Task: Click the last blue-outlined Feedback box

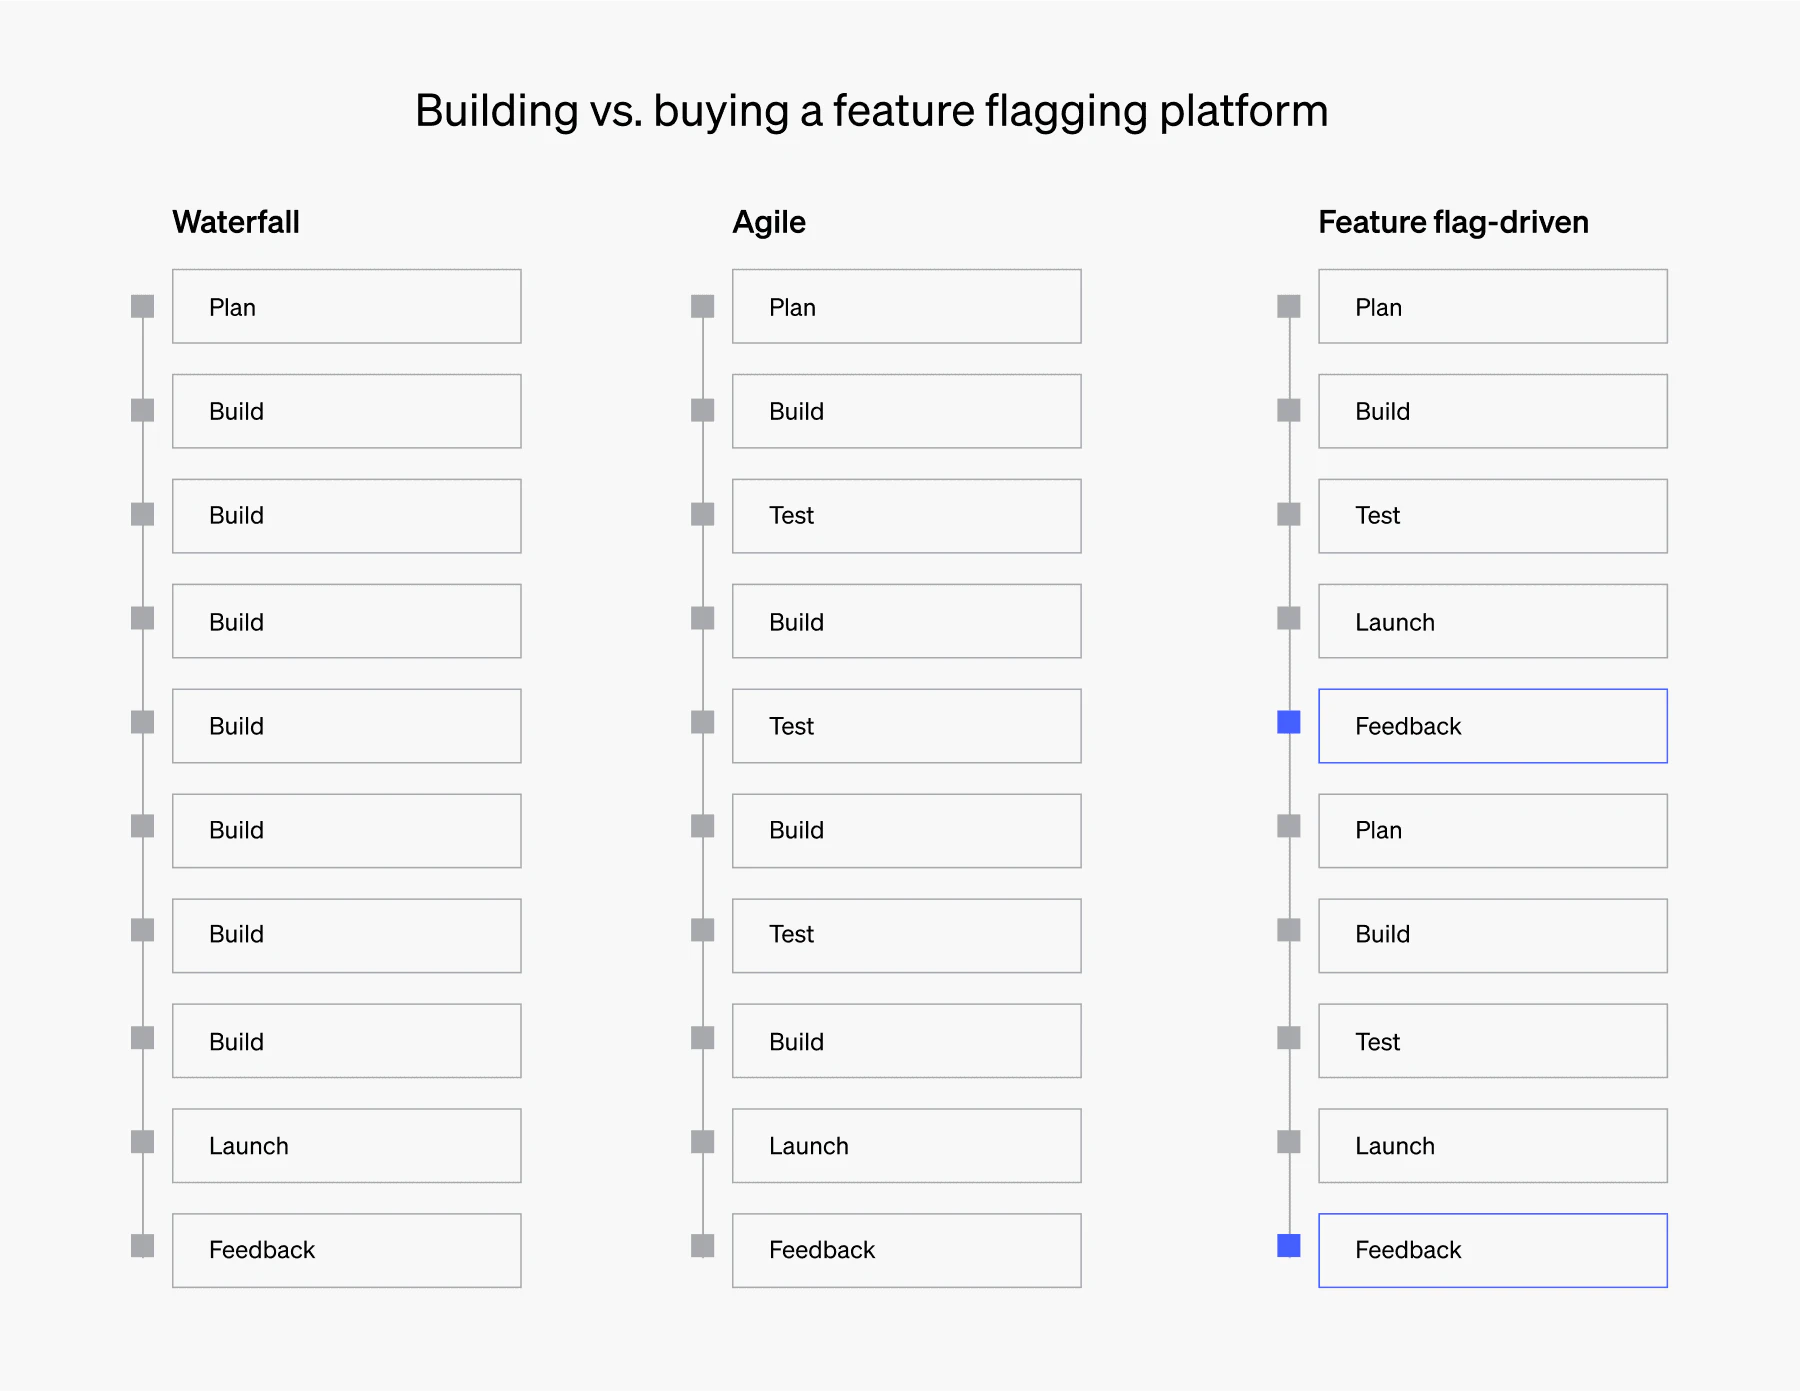Action: tap(1492, 1250)
